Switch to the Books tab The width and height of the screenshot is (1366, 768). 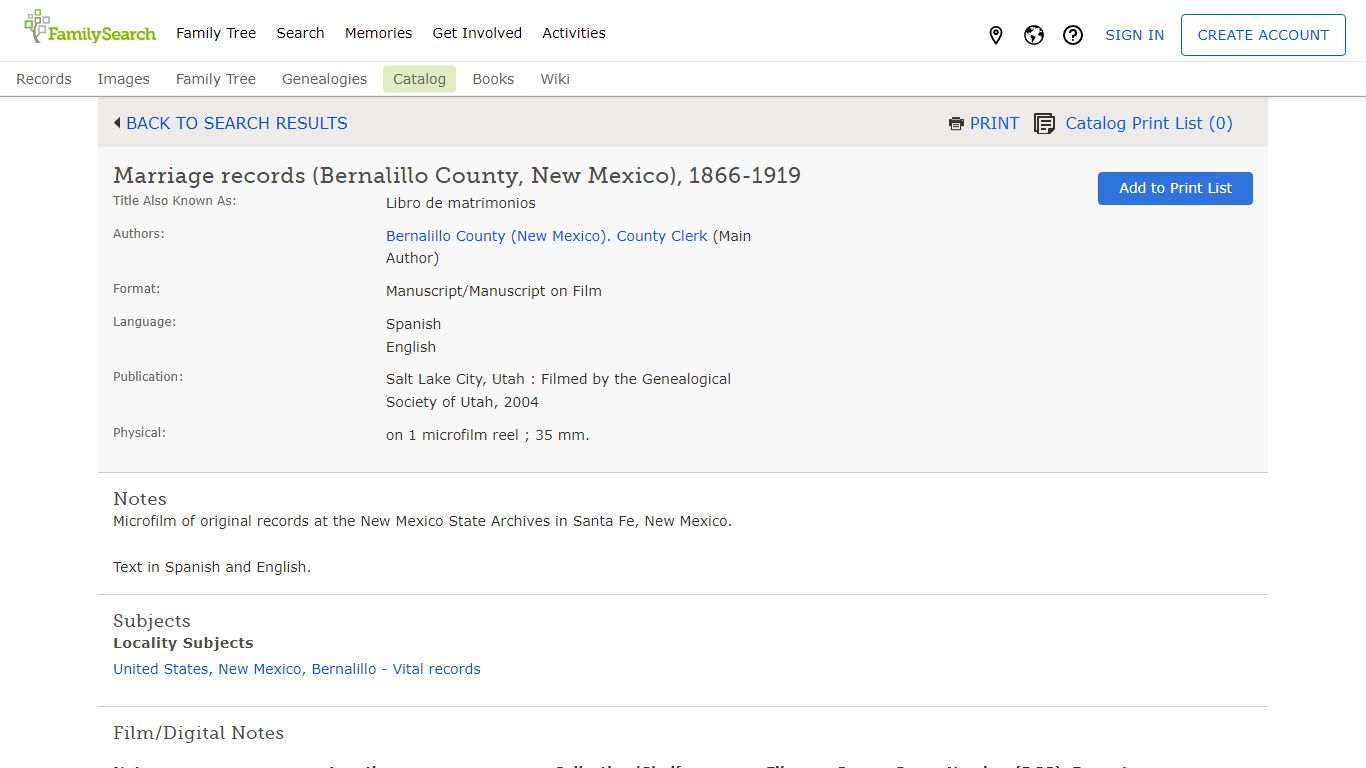(493, 79)
